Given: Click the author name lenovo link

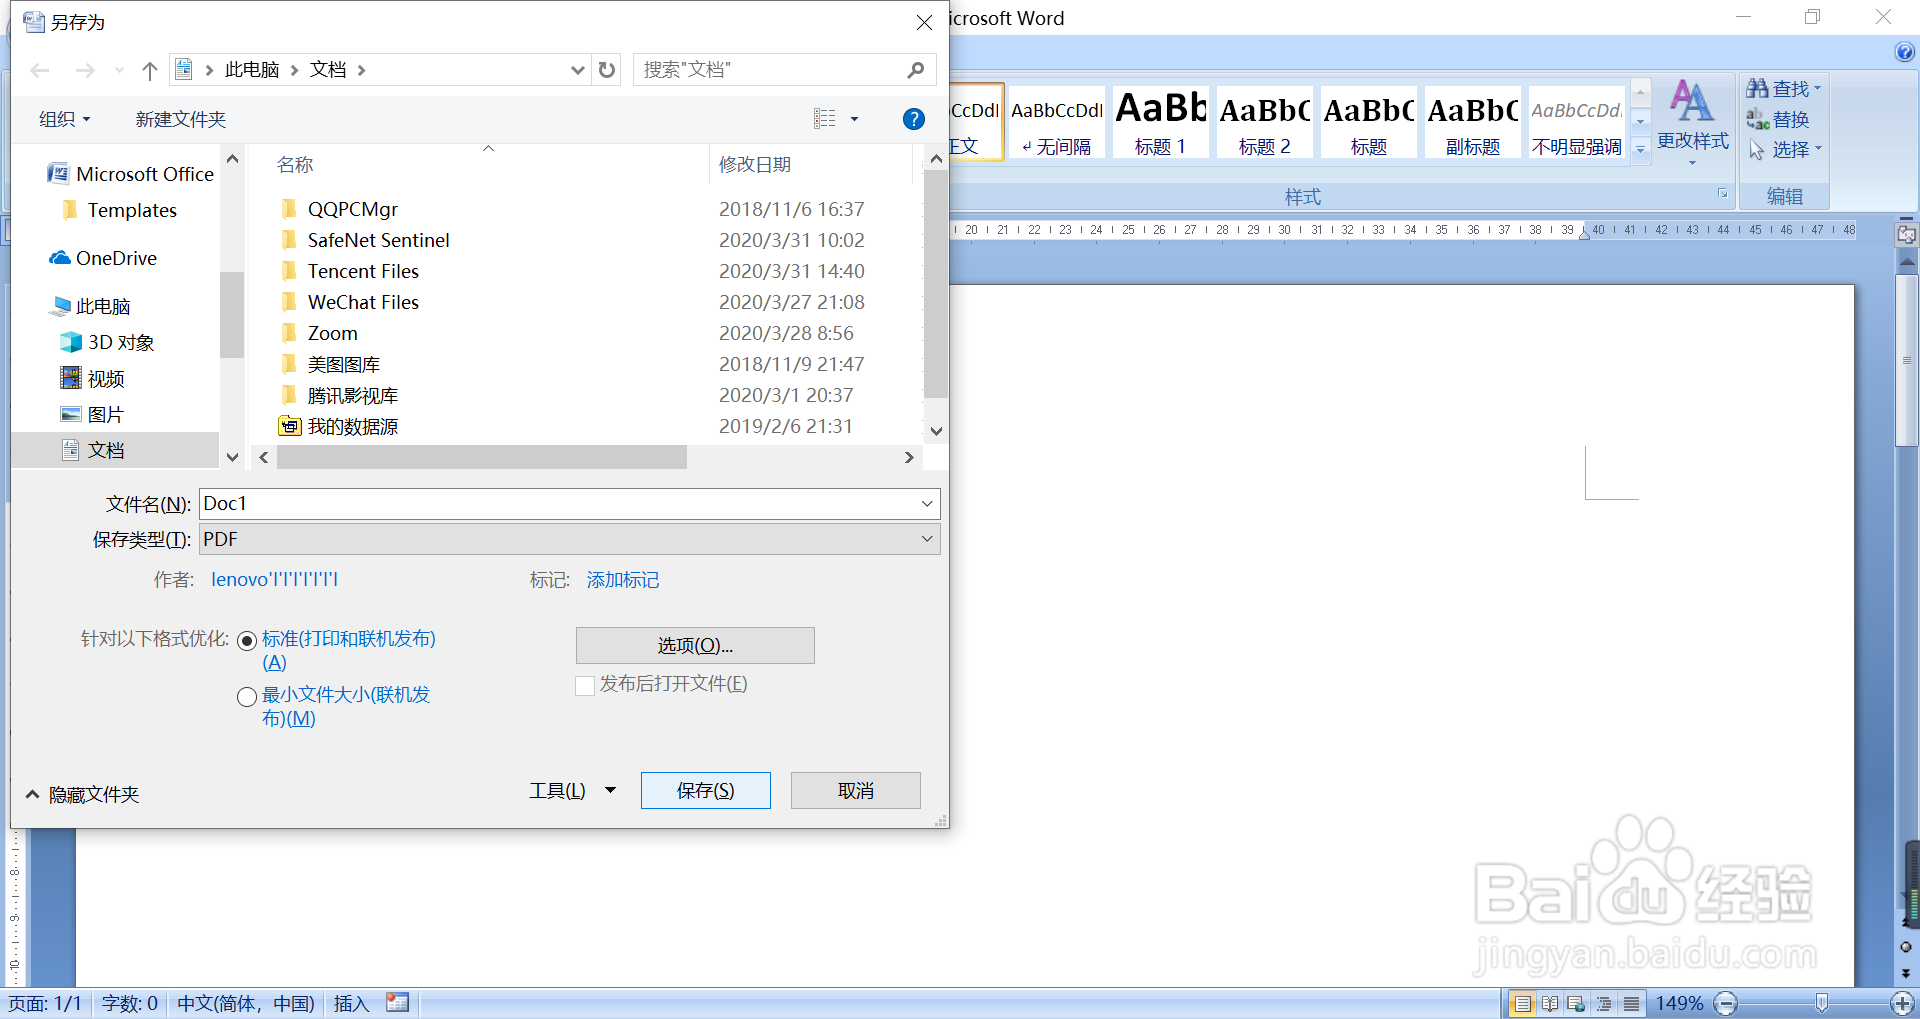Looking at the screenshot, I should [274, 579].
